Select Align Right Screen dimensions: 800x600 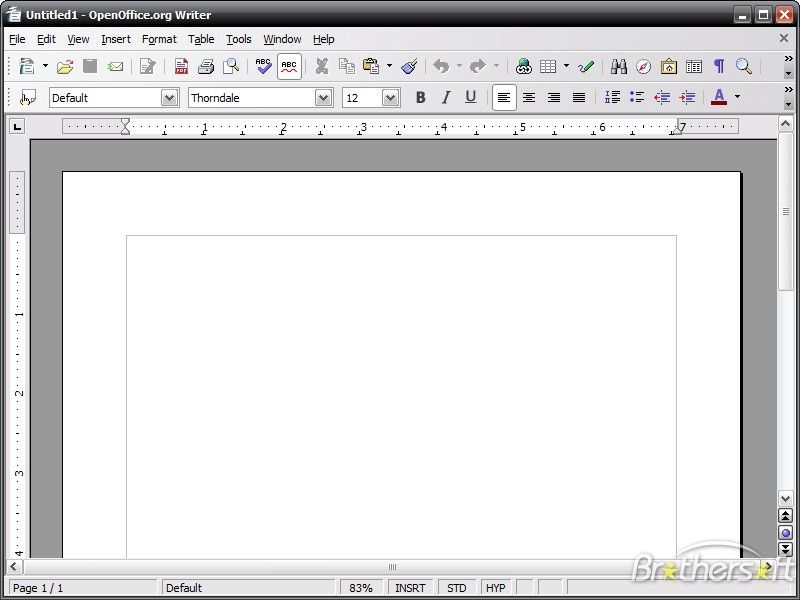point(554,97)
